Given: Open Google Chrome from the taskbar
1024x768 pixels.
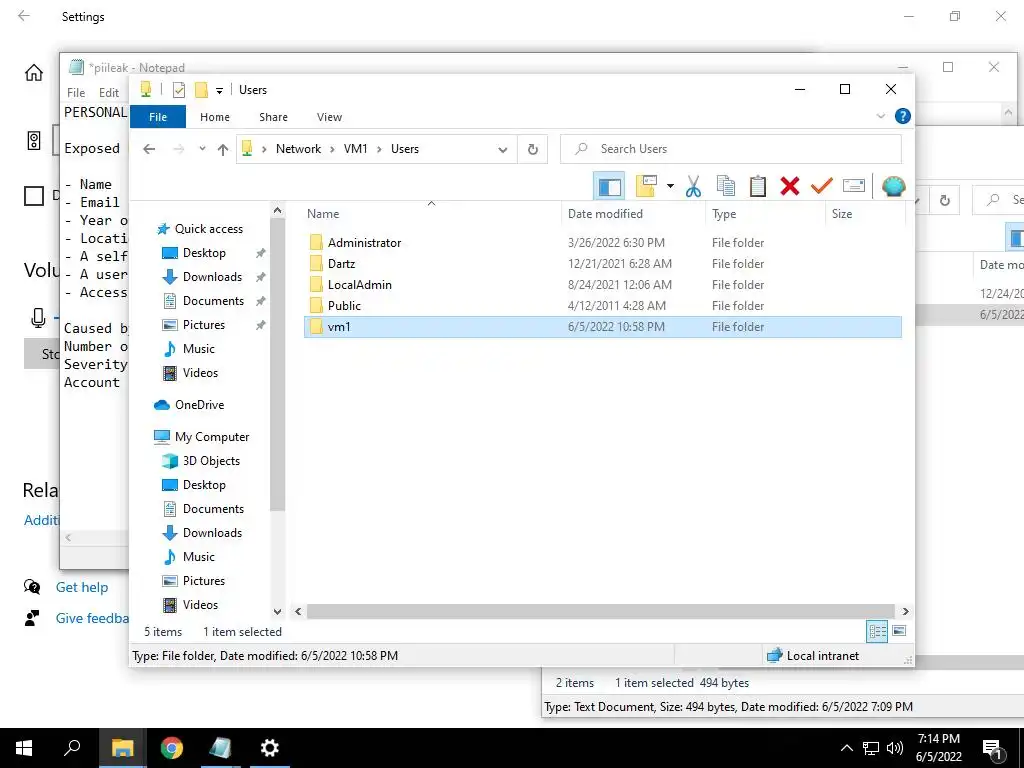Looking at the screenshot, I should click(x=172, y=748).
